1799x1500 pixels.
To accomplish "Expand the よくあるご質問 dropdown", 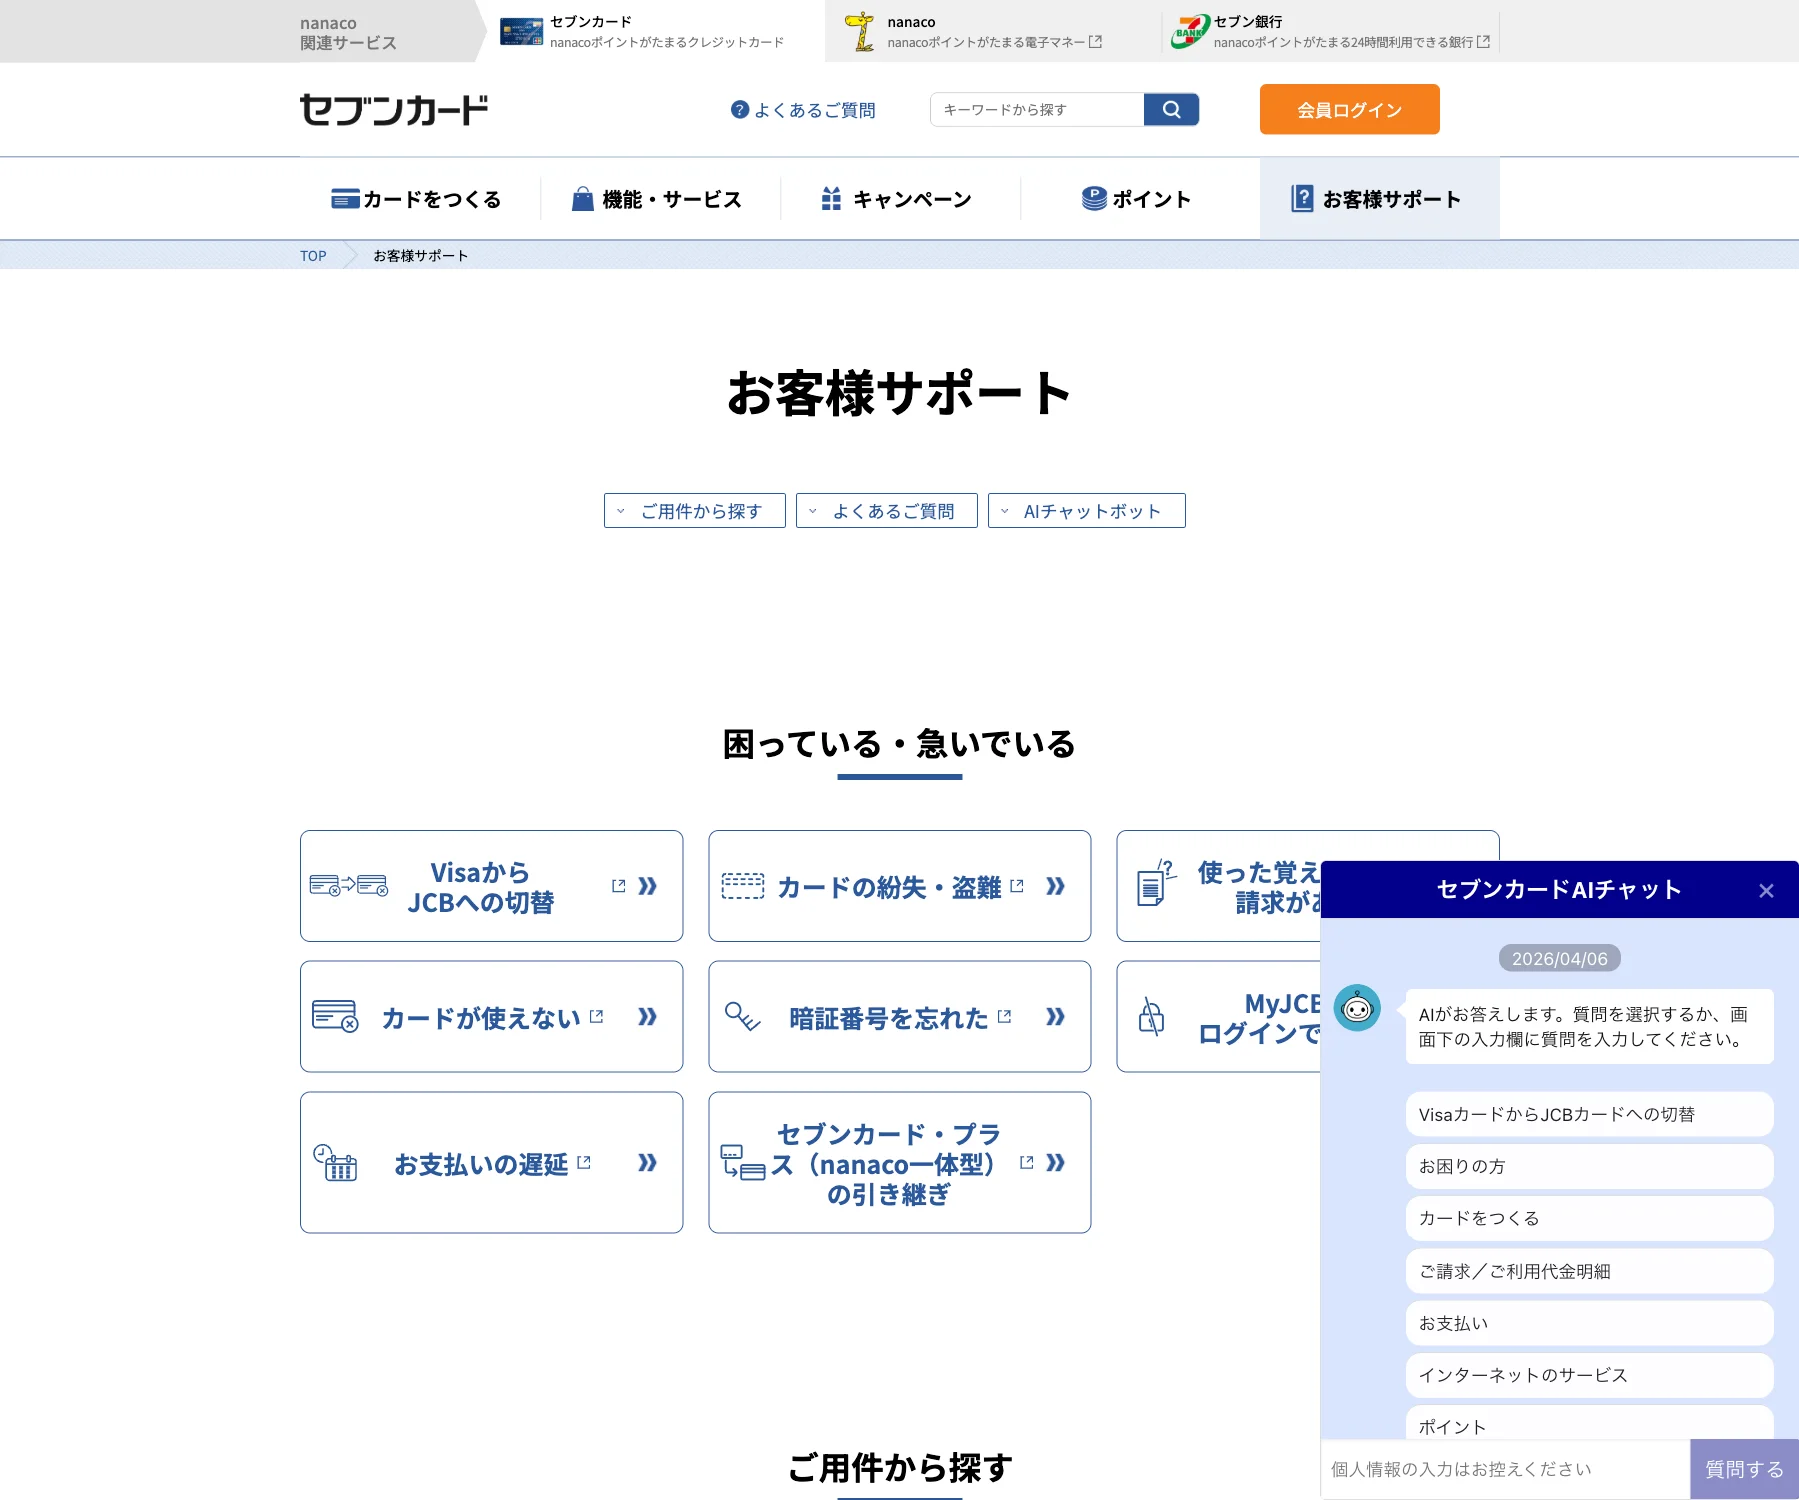I will tap(886, 510).
